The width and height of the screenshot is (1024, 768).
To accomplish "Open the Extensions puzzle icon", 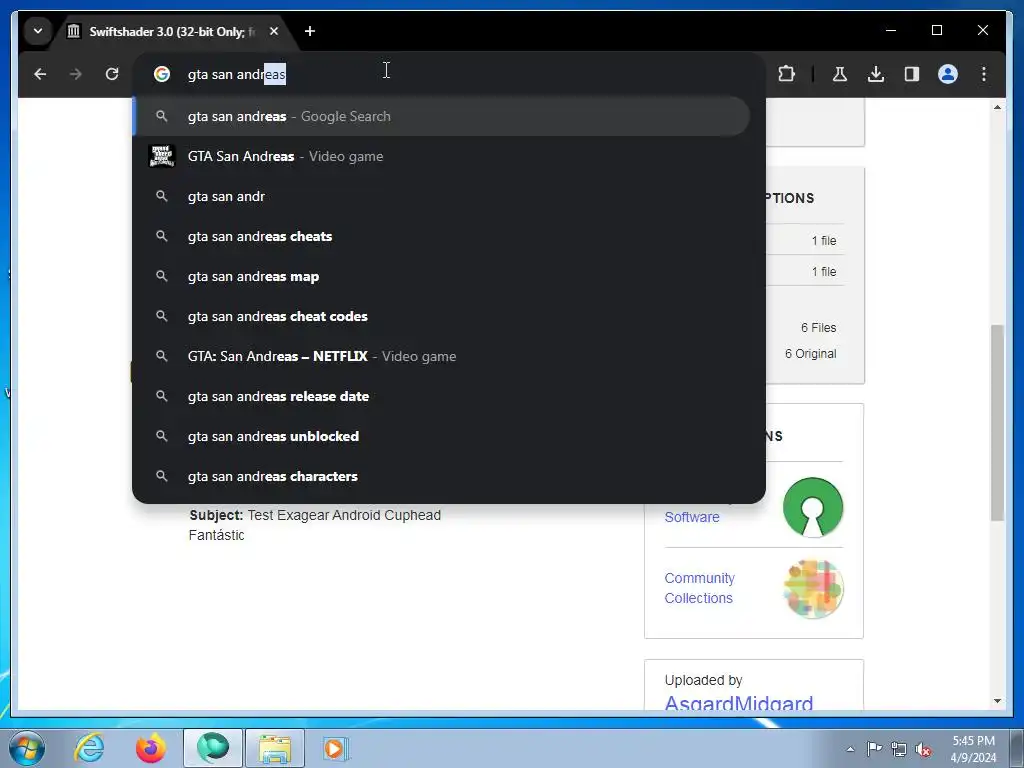I will (x=786, y=74).
